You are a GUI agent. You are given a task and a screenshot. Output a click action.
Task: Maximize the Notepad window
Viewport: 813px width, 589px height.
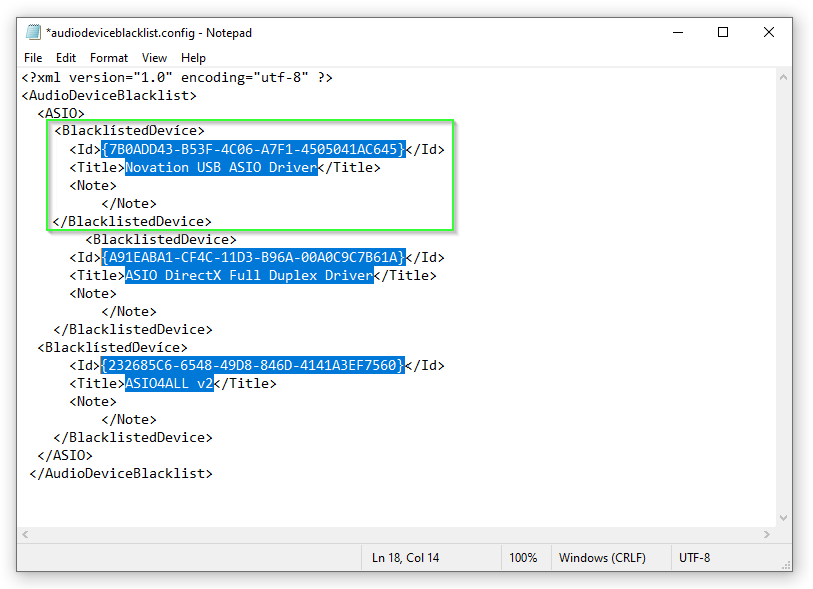tap(723, 32)
